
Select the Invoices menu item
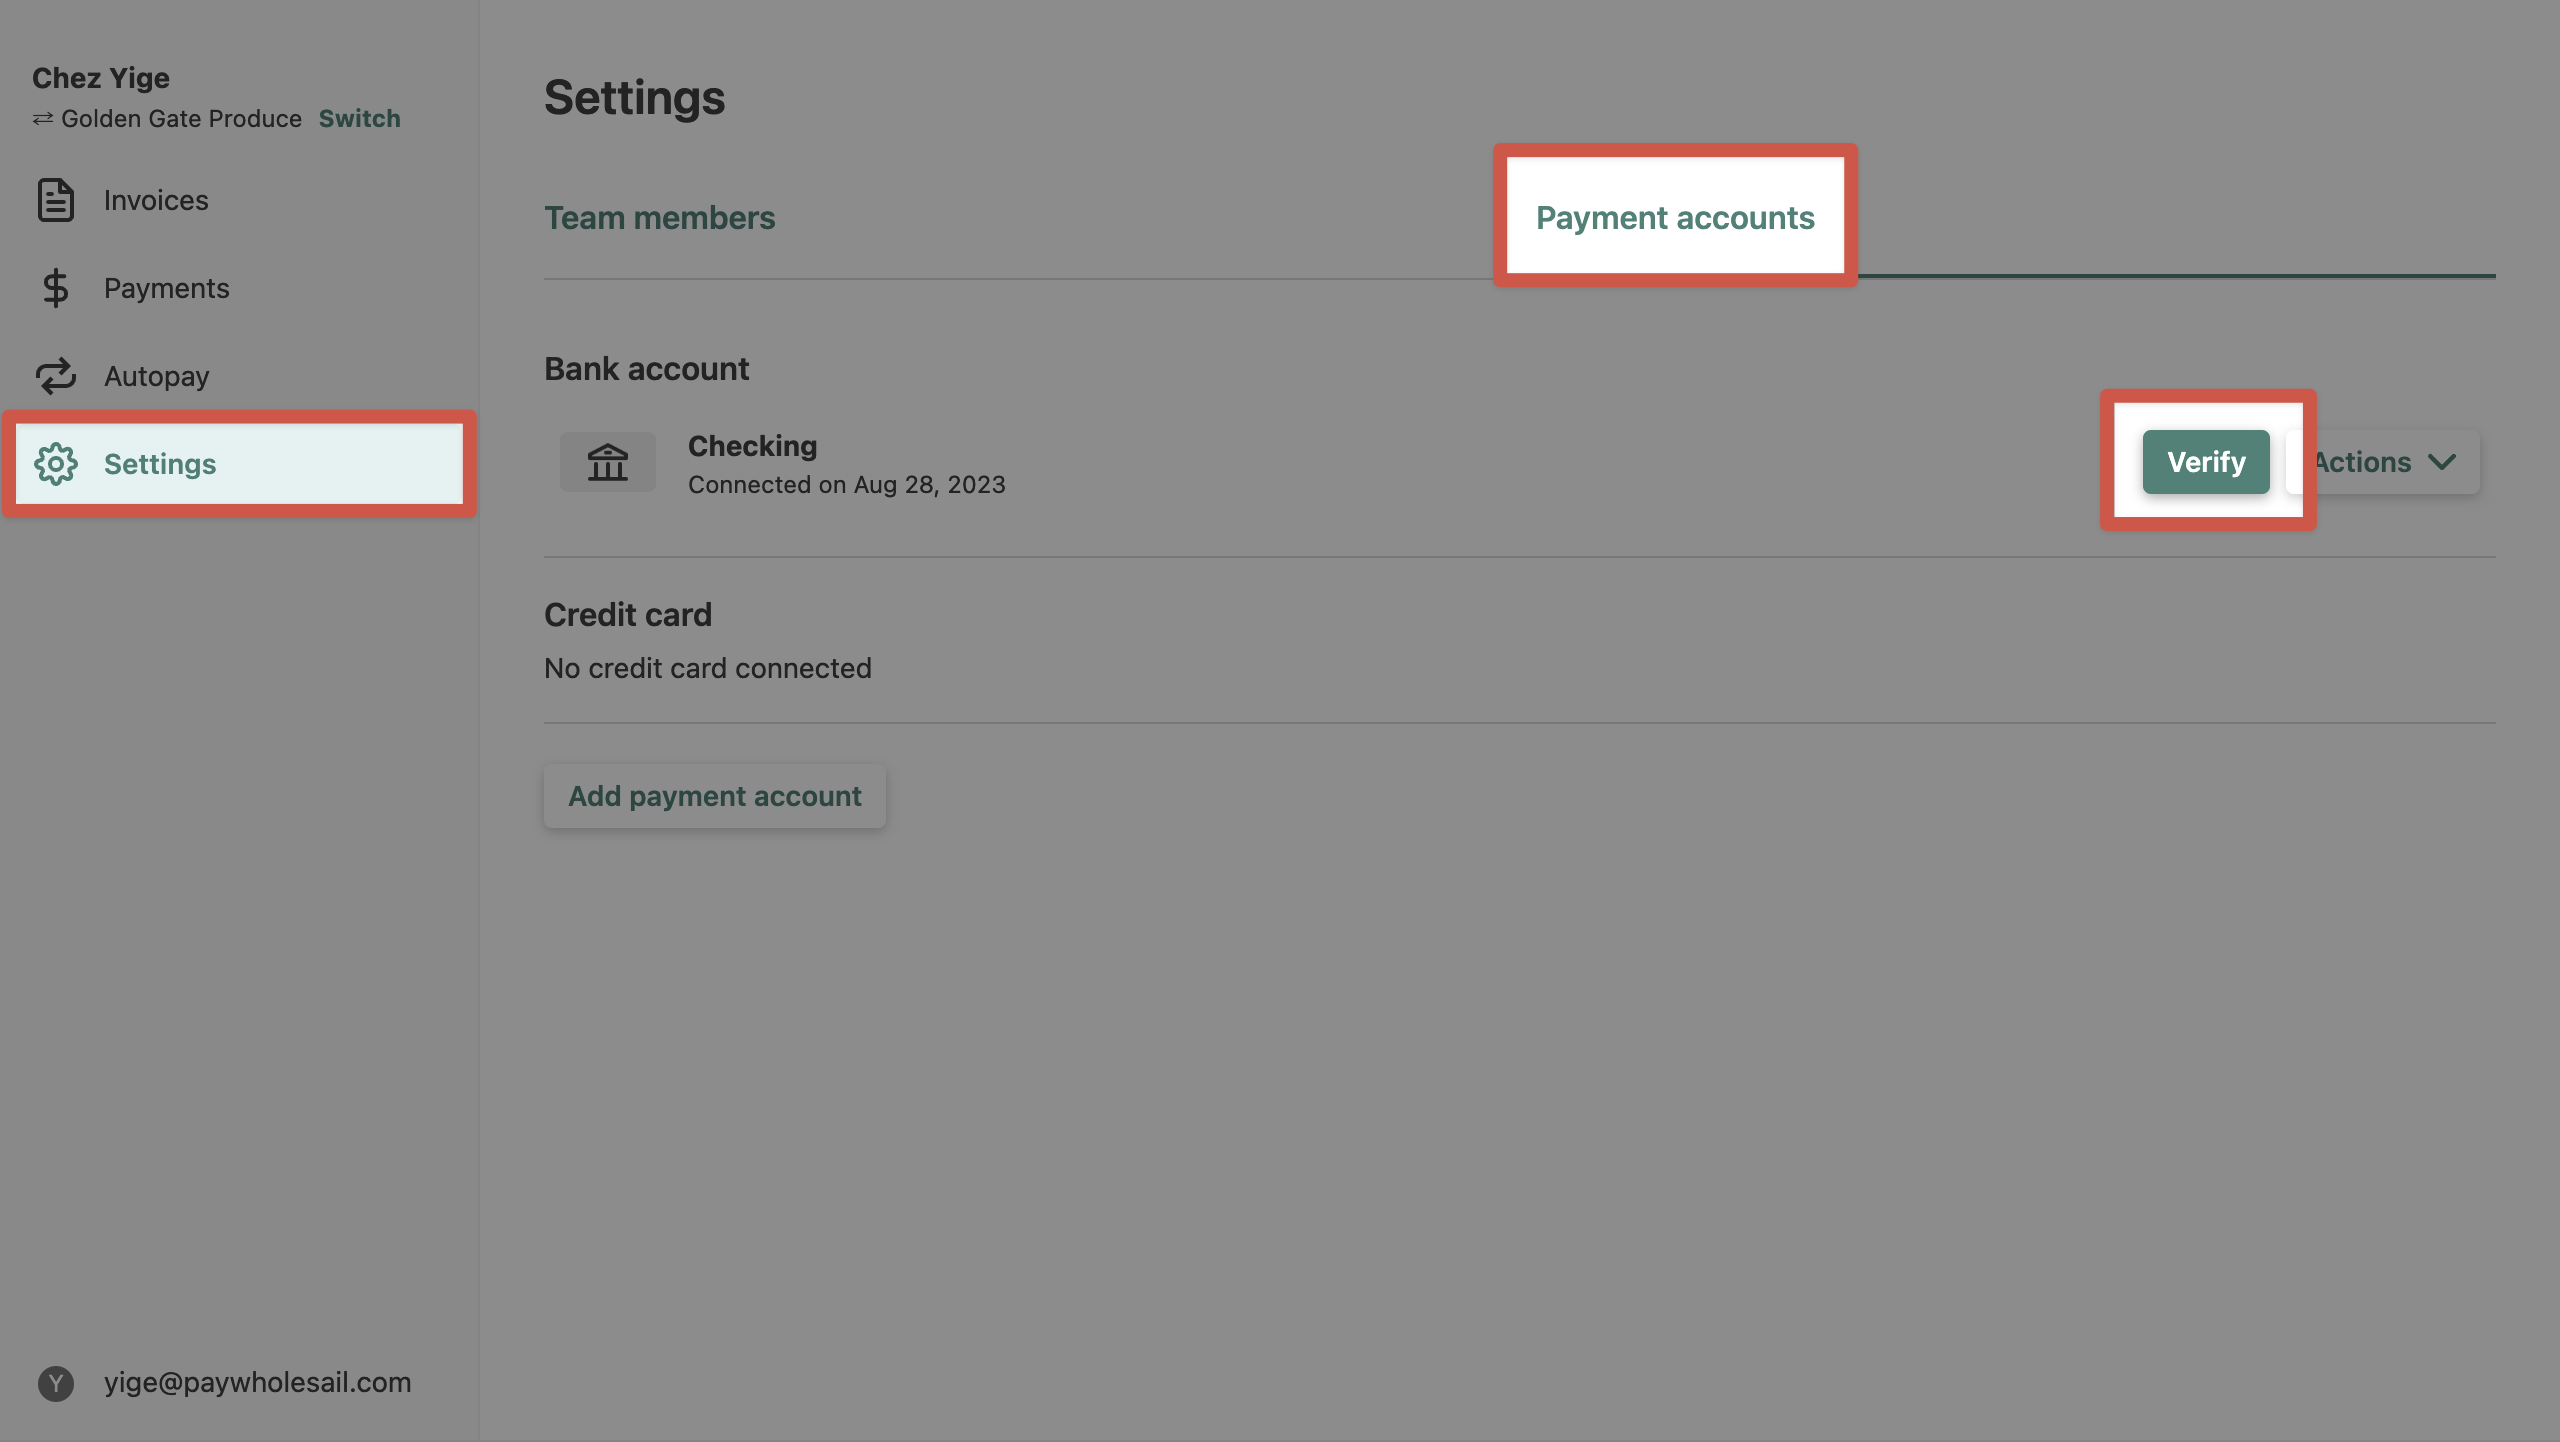click(156, 199)
